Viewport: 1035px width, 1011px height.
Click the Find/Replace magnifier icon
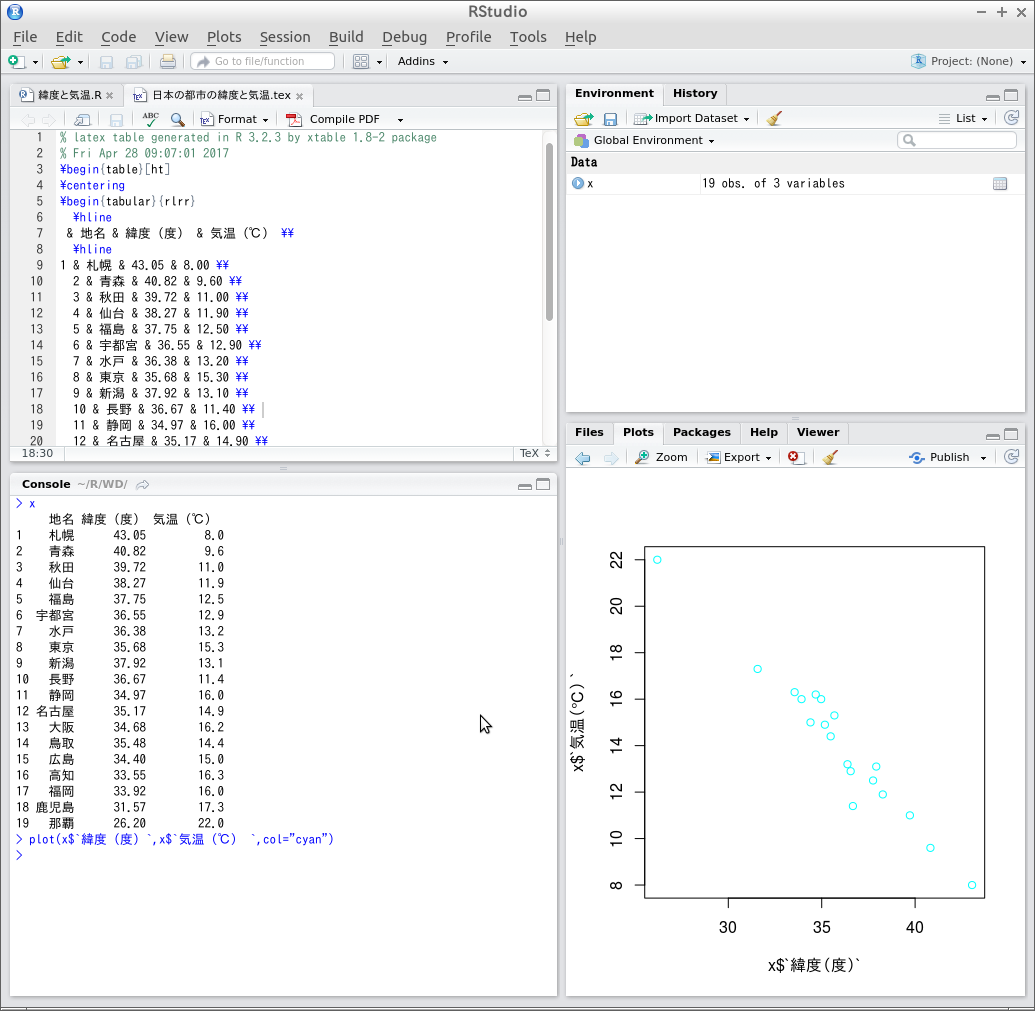coord(178,119)
